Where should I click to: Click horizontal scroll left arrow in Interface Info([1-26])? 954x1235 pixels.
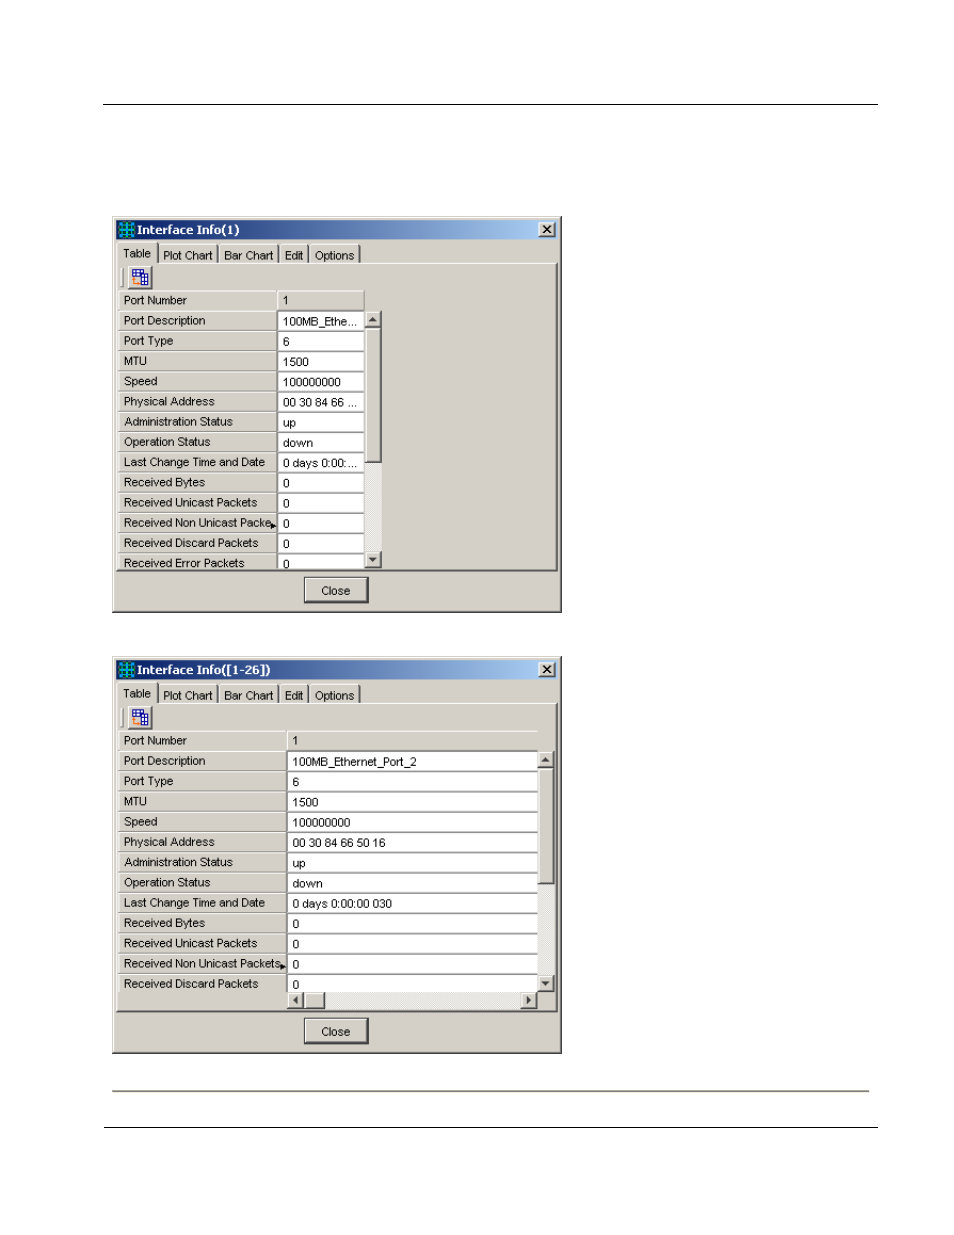click(x=296, y=1000)
